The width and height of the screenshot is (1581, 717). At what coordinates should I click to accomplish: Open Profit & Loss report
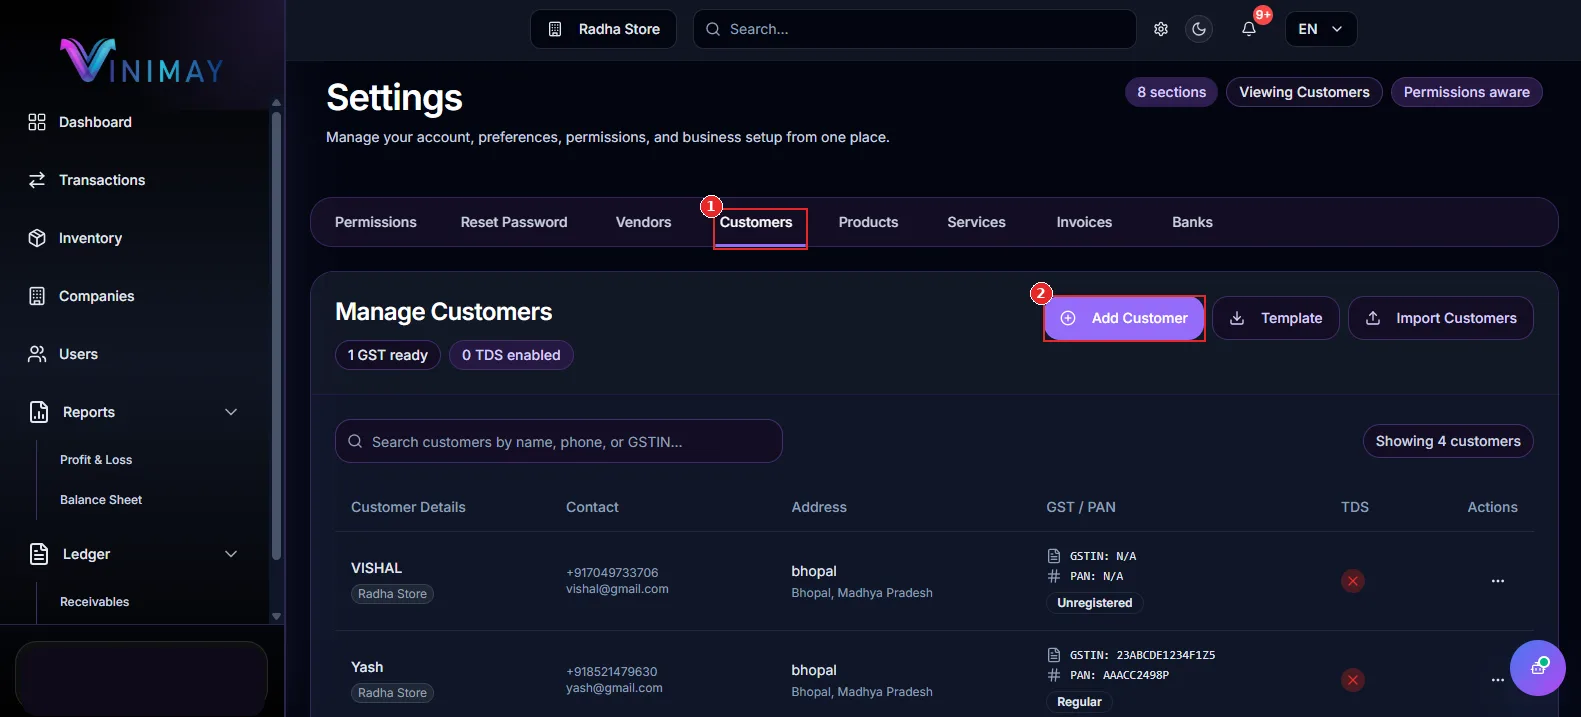click(96, 460)
